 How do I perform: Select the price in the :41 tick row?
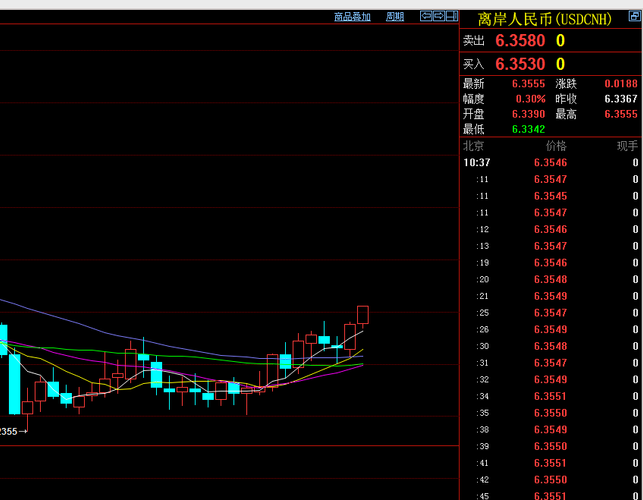point(550,463)
